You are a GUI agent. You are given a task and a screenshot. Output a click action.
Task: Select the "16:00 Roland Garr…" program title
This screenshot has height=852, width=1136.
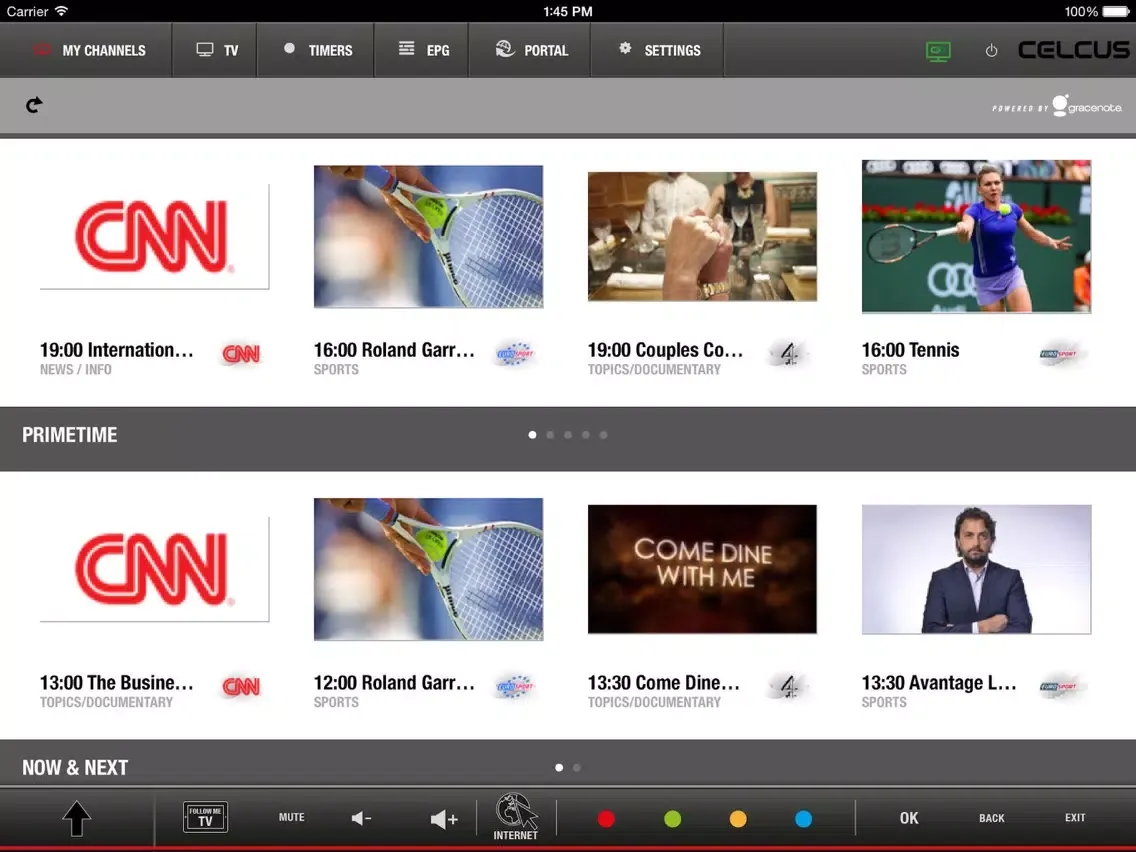[394, 350]
